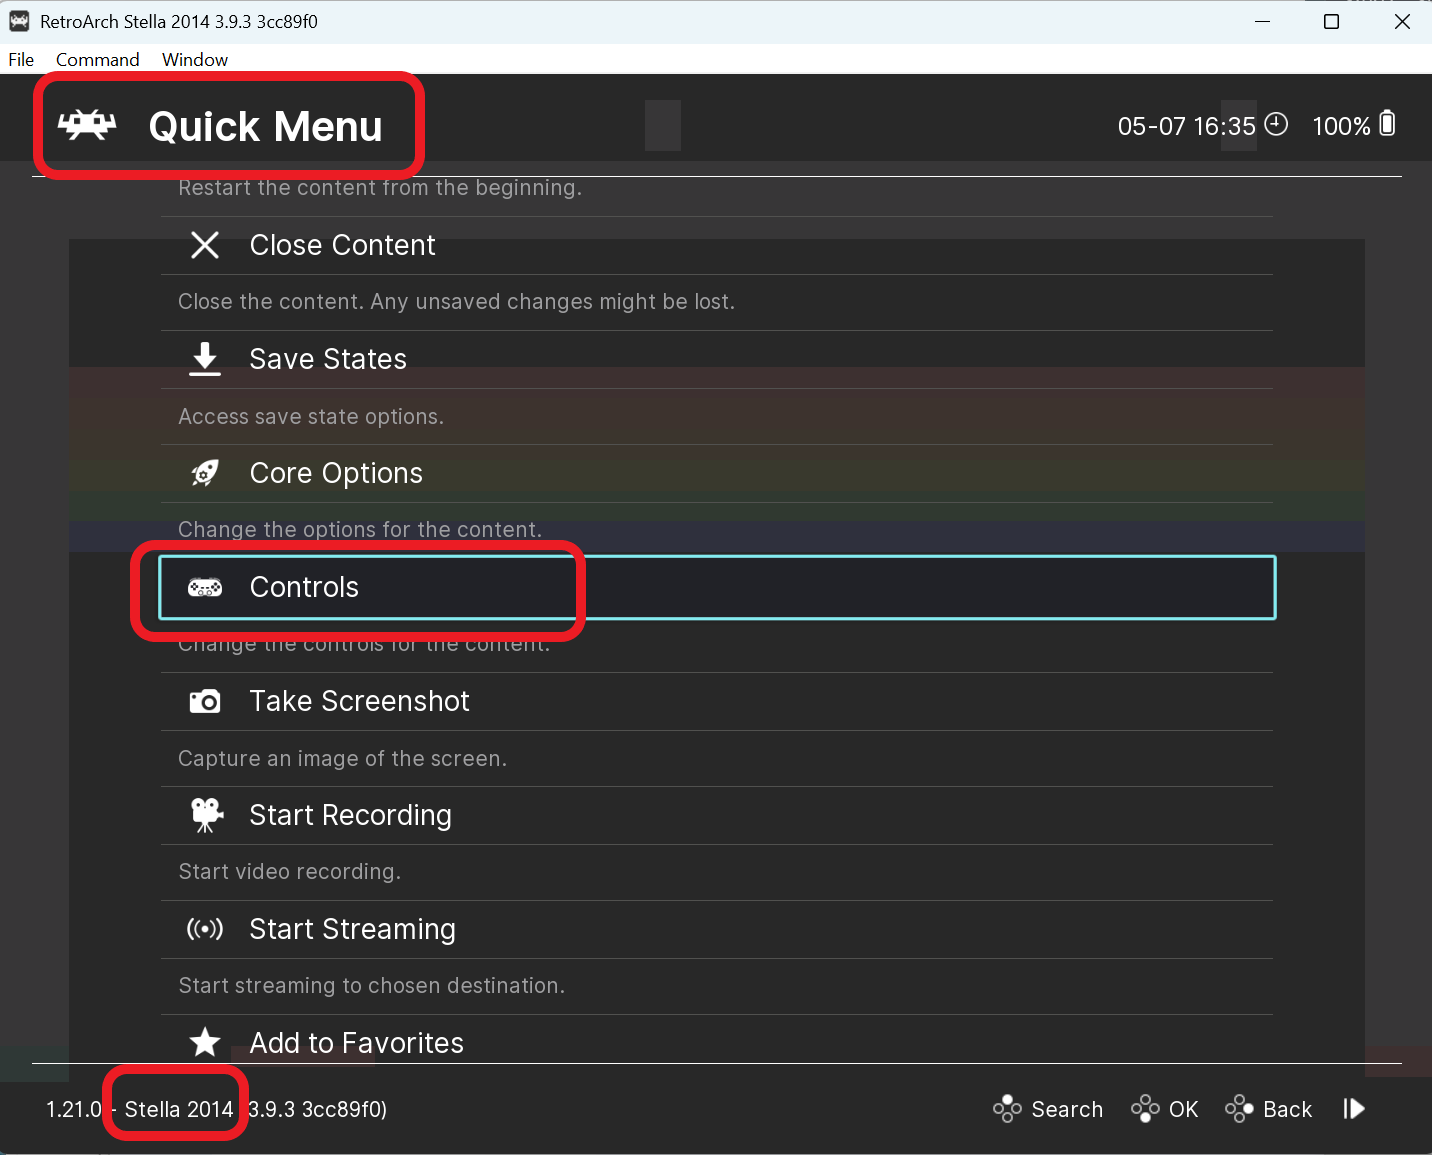
Task: Click the play/step icon in footer
Action: (1354, 1109)
